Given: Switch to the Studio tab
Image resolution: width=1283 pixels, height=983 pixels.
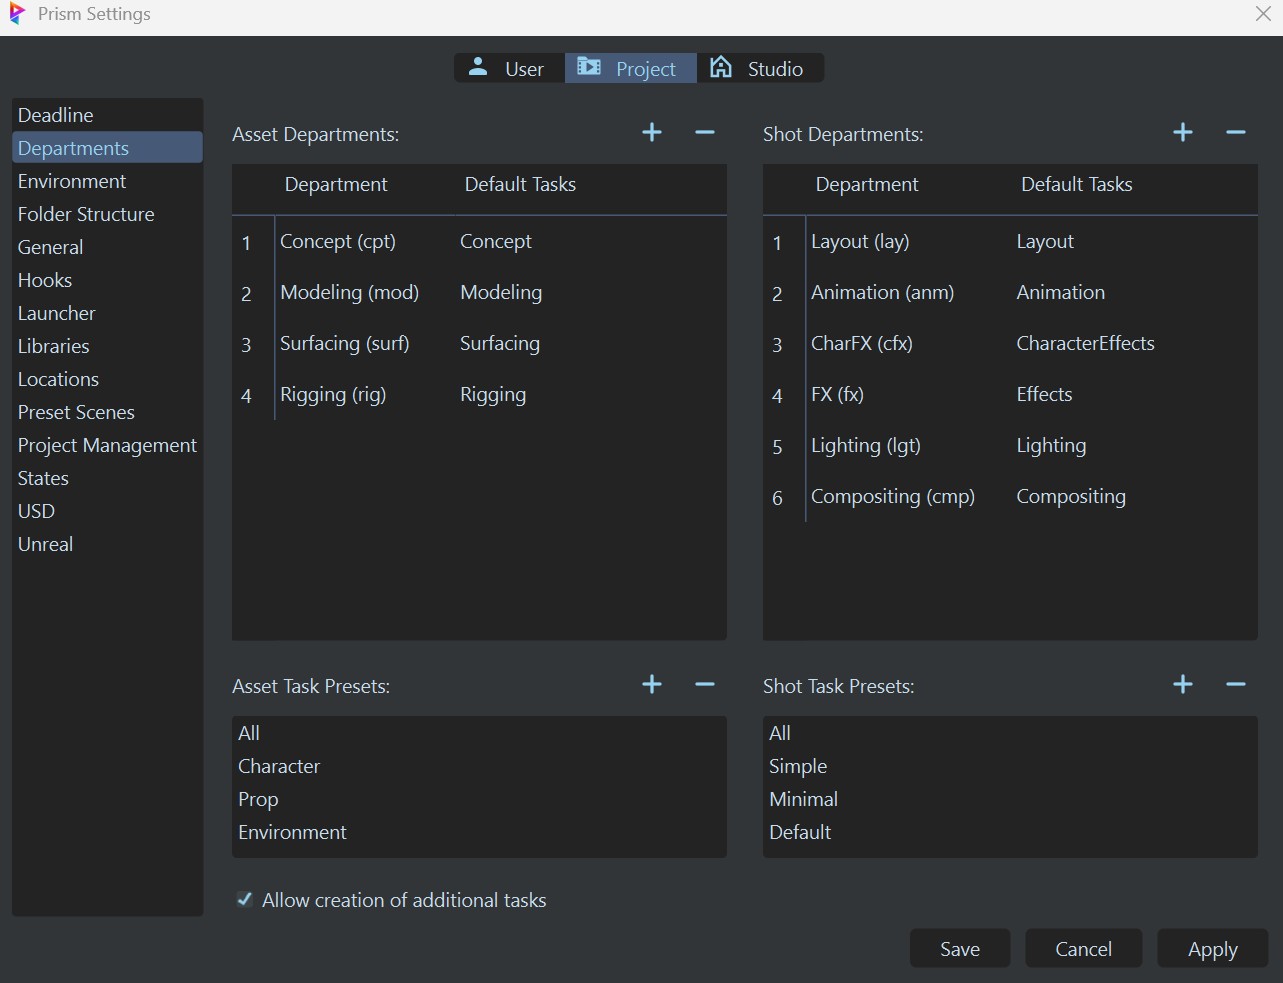Looking at the screenshot, I should point(772,68).
